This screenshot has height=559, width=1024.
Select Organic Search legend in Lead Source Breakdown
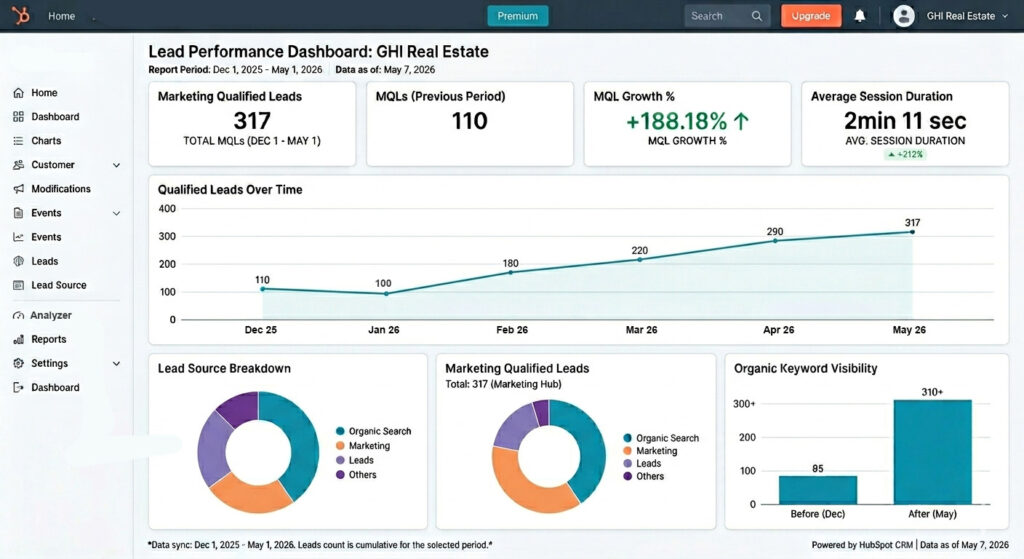click(x=374, y=431)
